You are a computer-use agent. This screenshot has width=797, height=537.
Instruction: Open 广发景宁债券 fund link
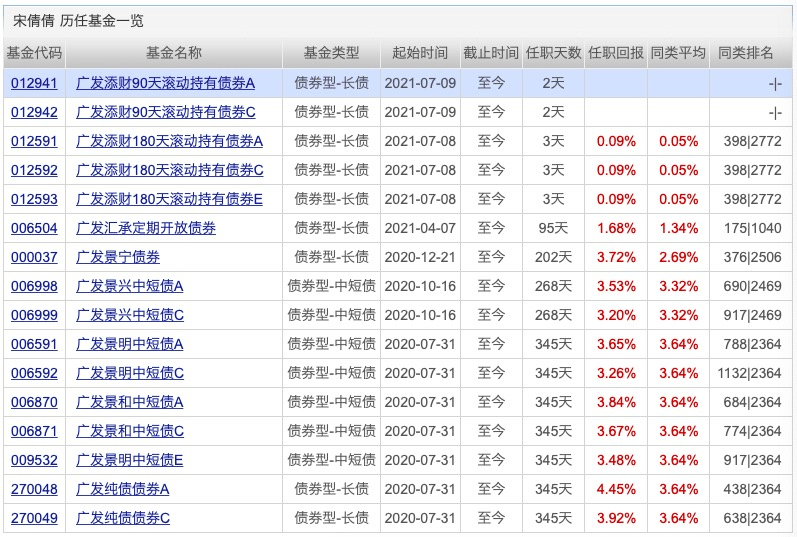[118, 257]
